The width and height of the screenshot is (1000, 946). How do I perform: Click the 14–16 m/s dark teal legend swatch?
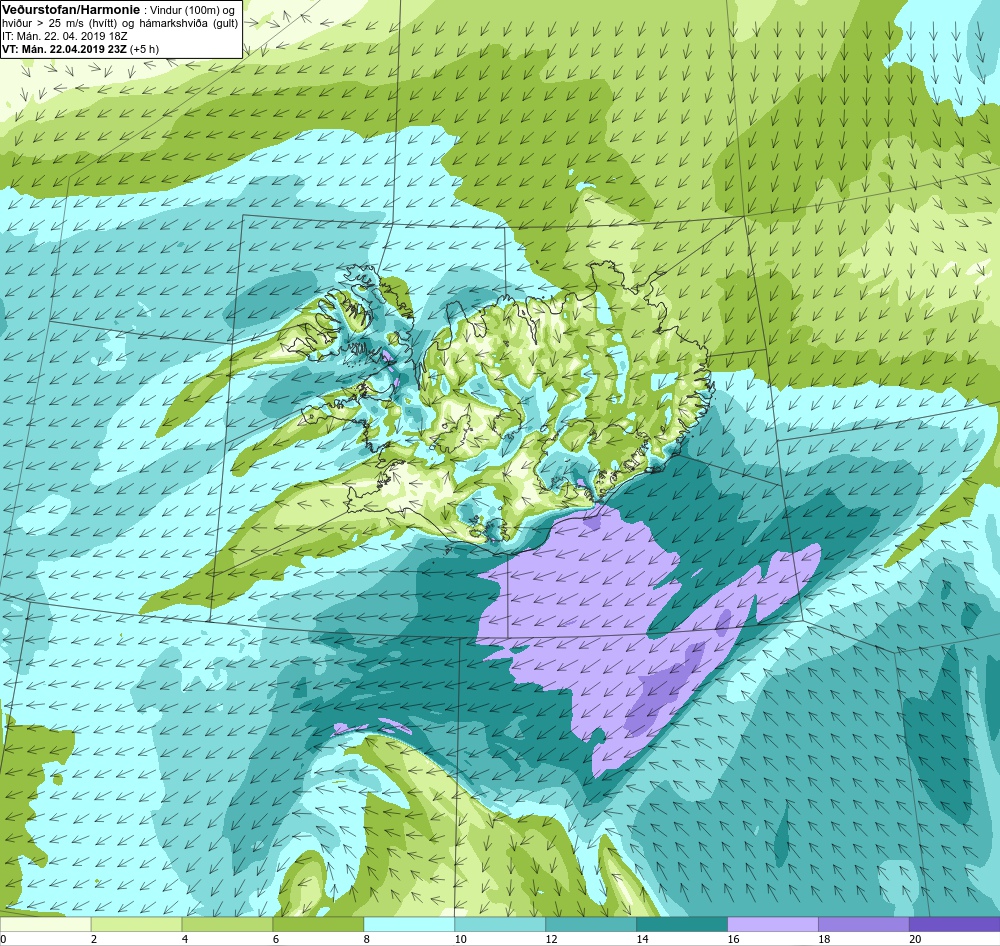682,924
